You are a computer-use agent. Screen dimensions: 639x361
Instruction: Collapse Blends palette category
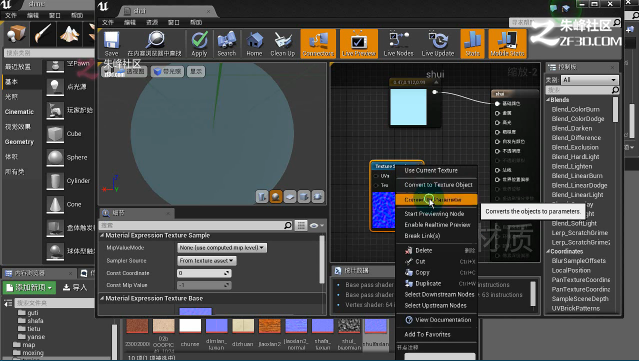(x=548, y=100)
